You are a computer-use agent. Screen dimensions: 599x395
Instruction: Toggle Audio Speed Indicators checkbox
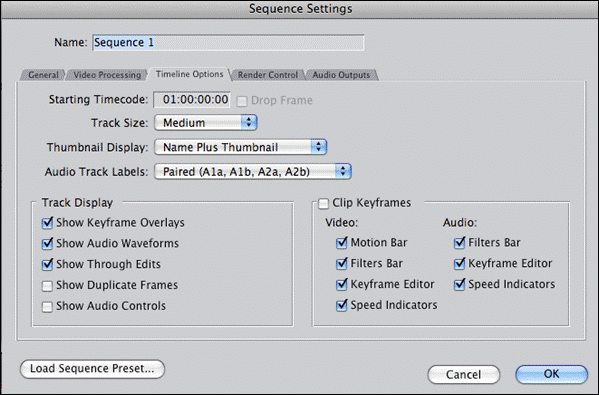click(x=459, y=285)
